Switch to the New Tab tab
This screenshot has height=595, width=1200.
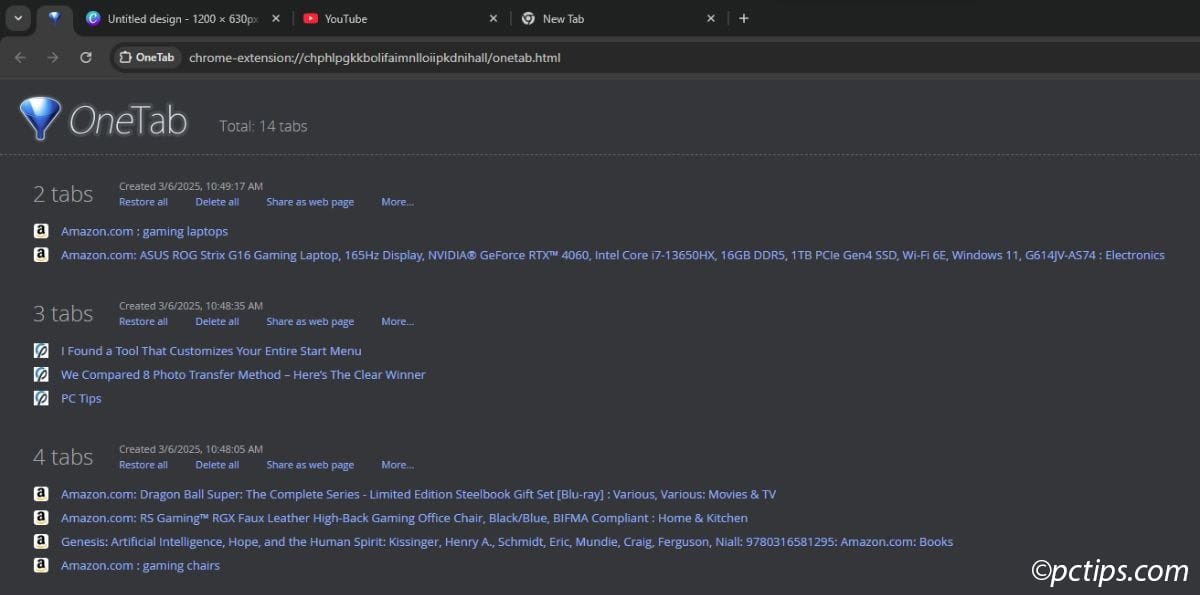tap(563, 18)
